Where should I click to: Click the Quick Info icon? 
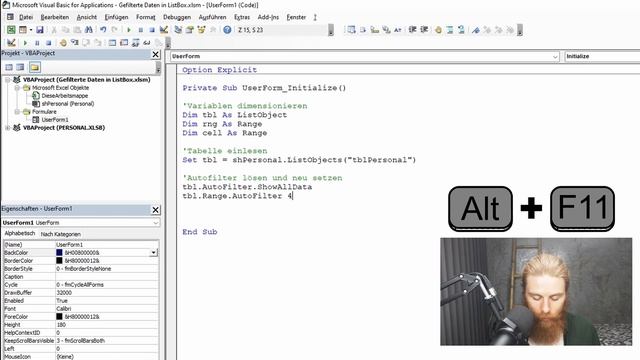375,30
